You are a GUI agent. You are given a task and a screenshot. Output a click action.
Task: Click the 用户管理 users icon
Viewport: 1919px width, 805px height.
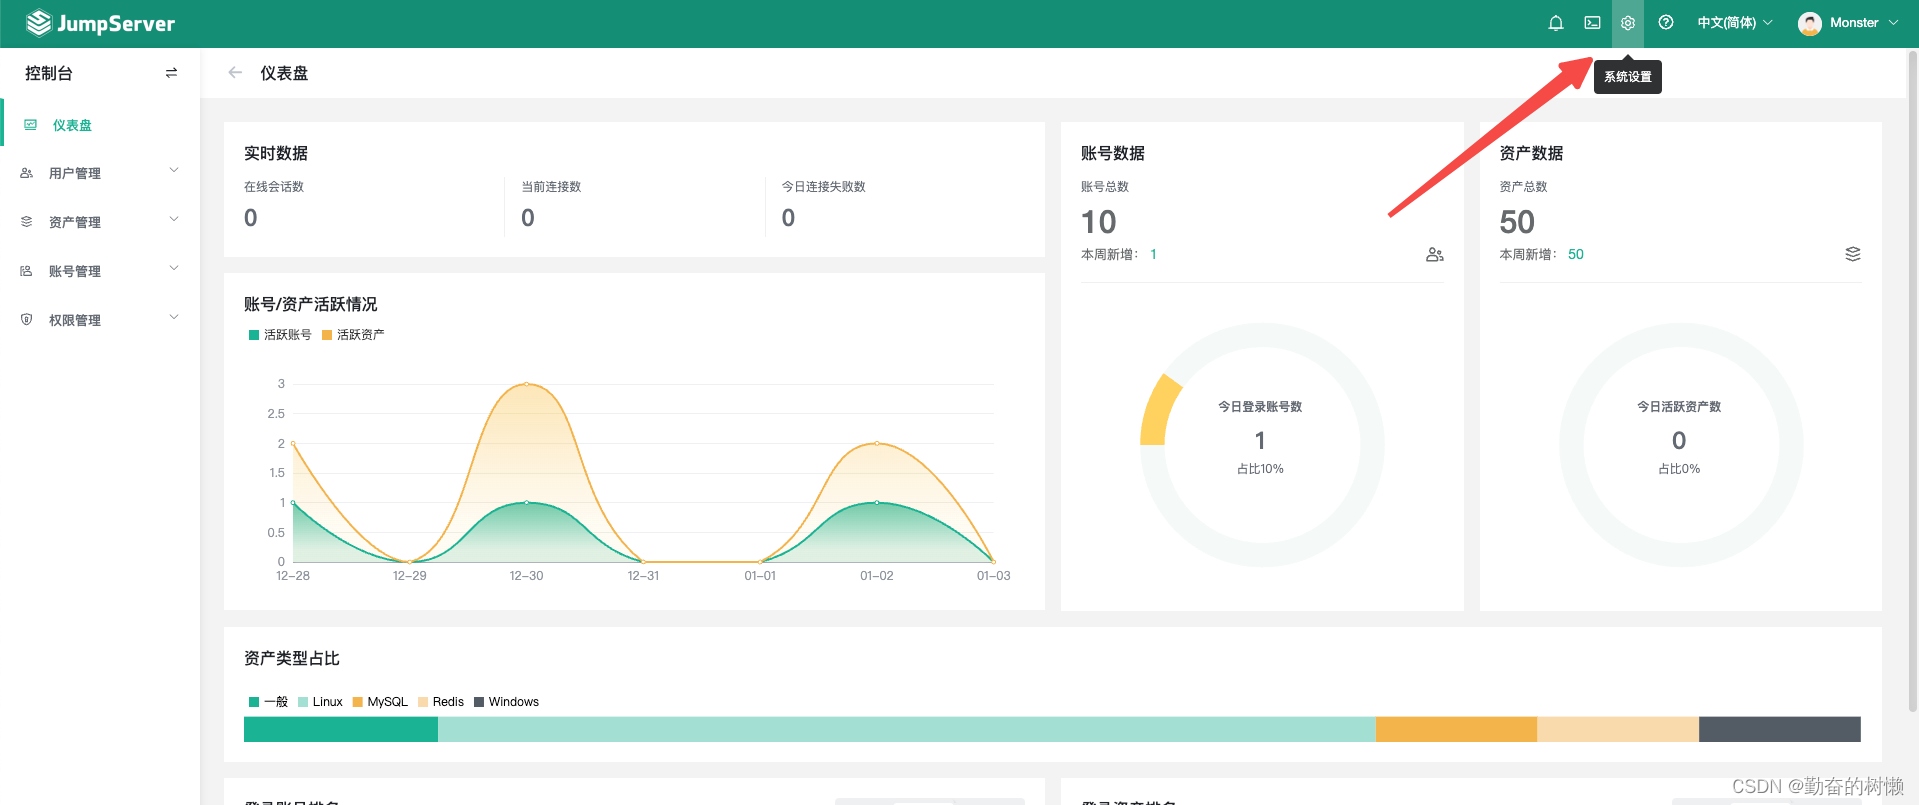pos(27,173)
